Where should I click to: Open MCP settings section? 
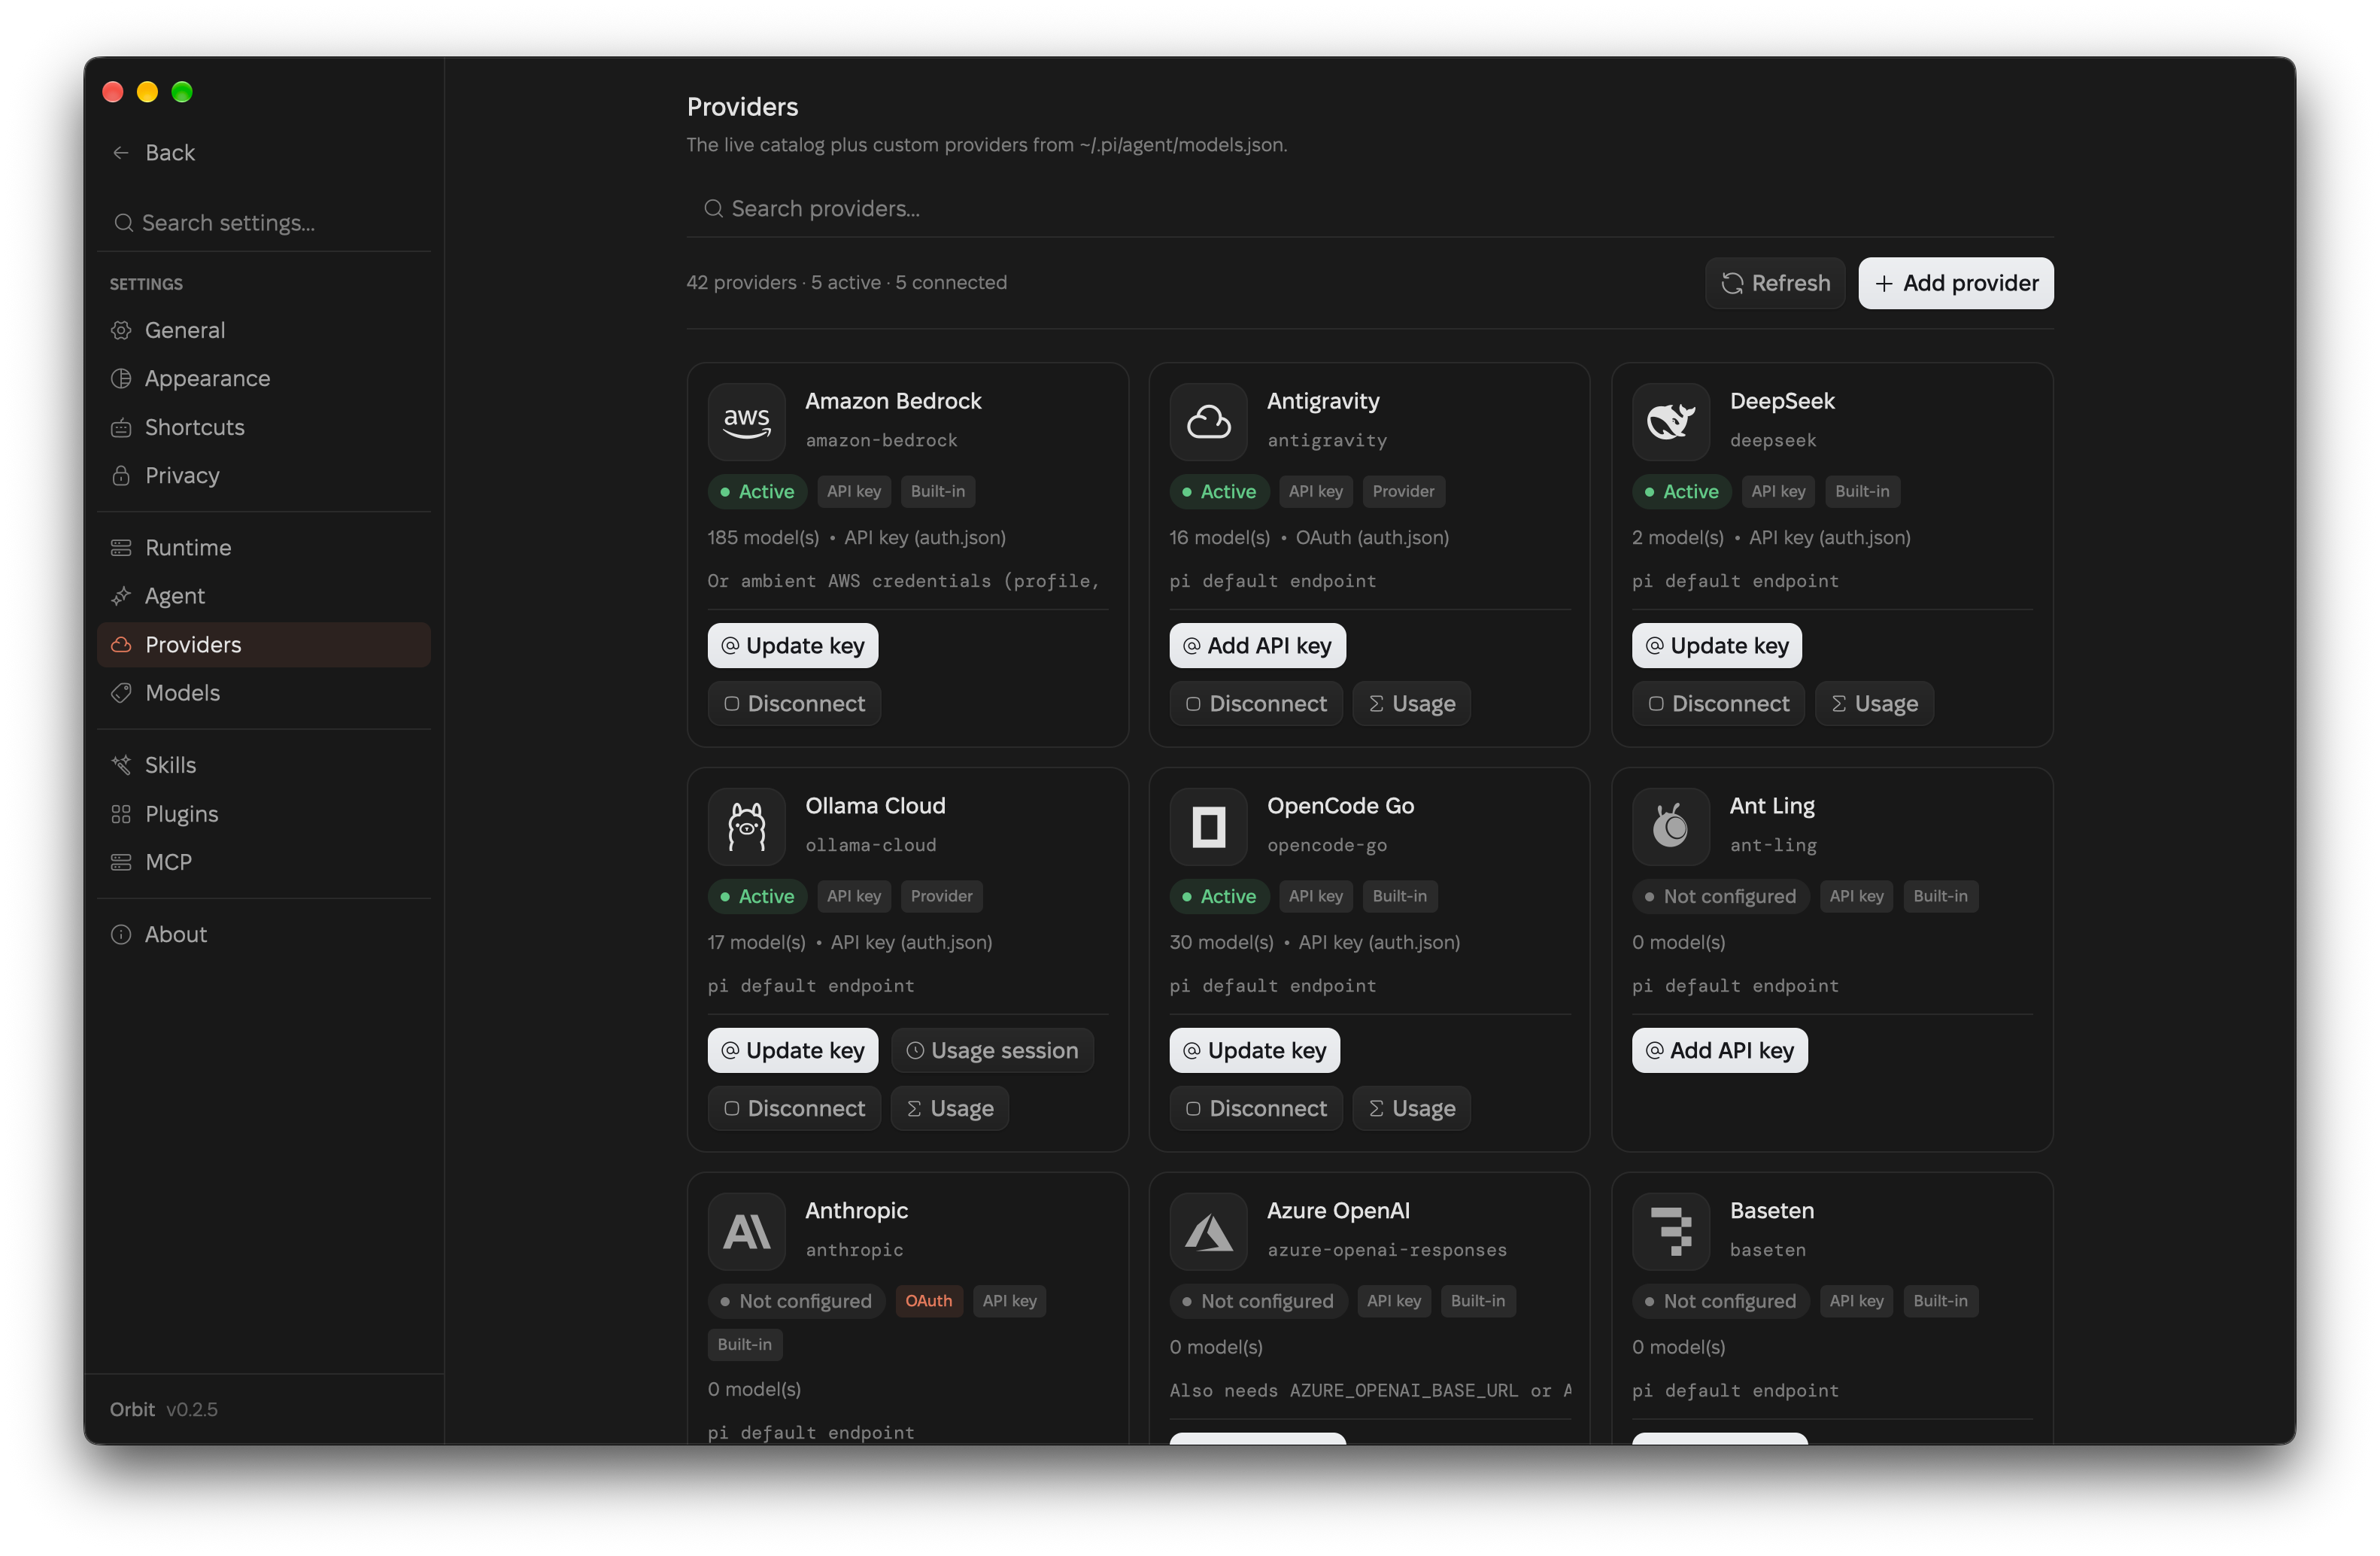264,862
